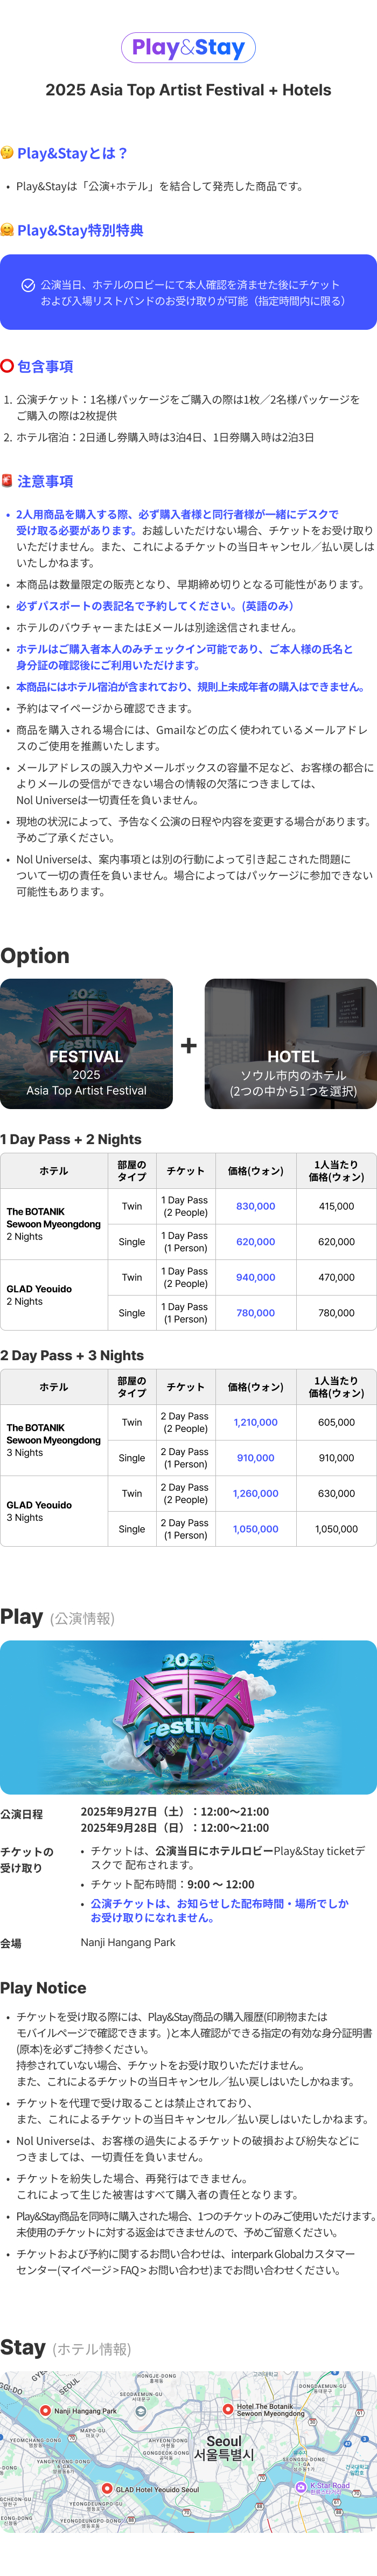Click the Play&Stay特別特典 heading
The height and width of the screenshot is (2576, 377).
80,230
